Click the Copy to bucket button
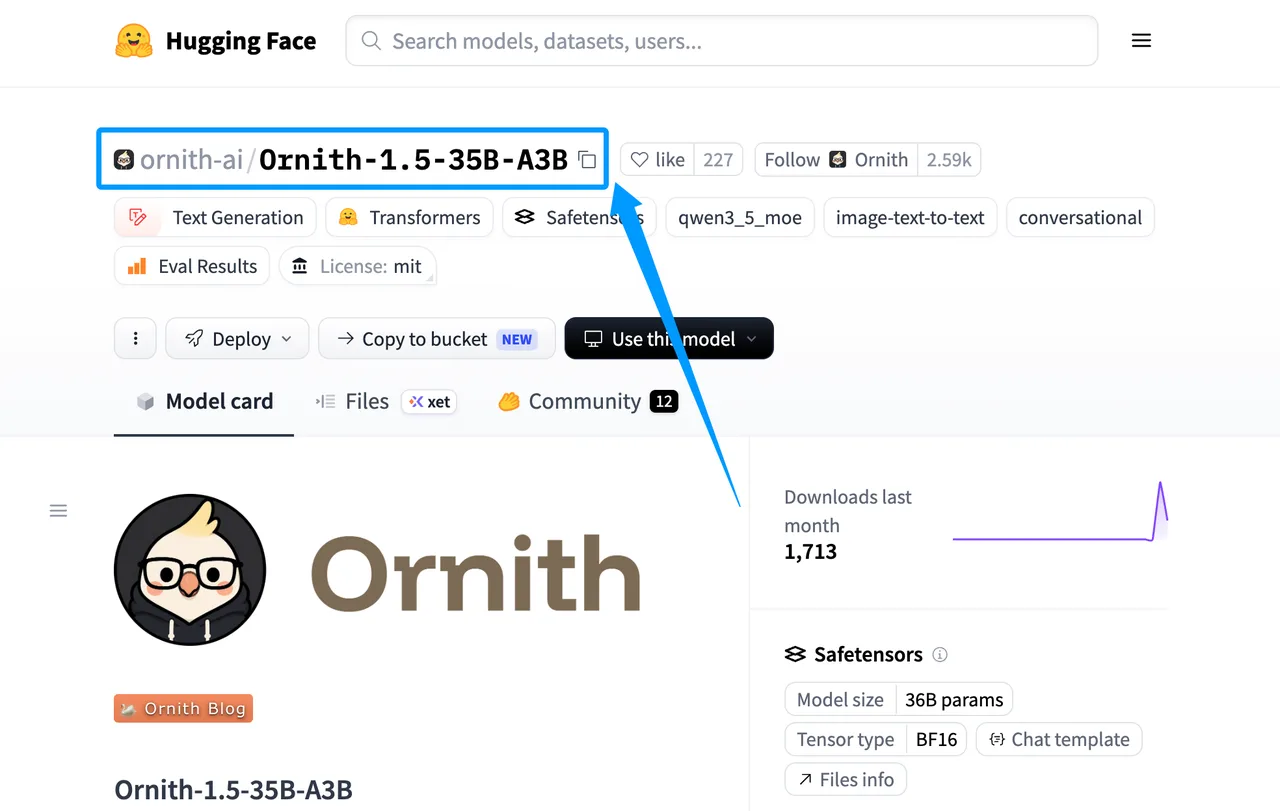Image resolution: width=1280 pixels, height=811 pixels. (x=437, y=339)
